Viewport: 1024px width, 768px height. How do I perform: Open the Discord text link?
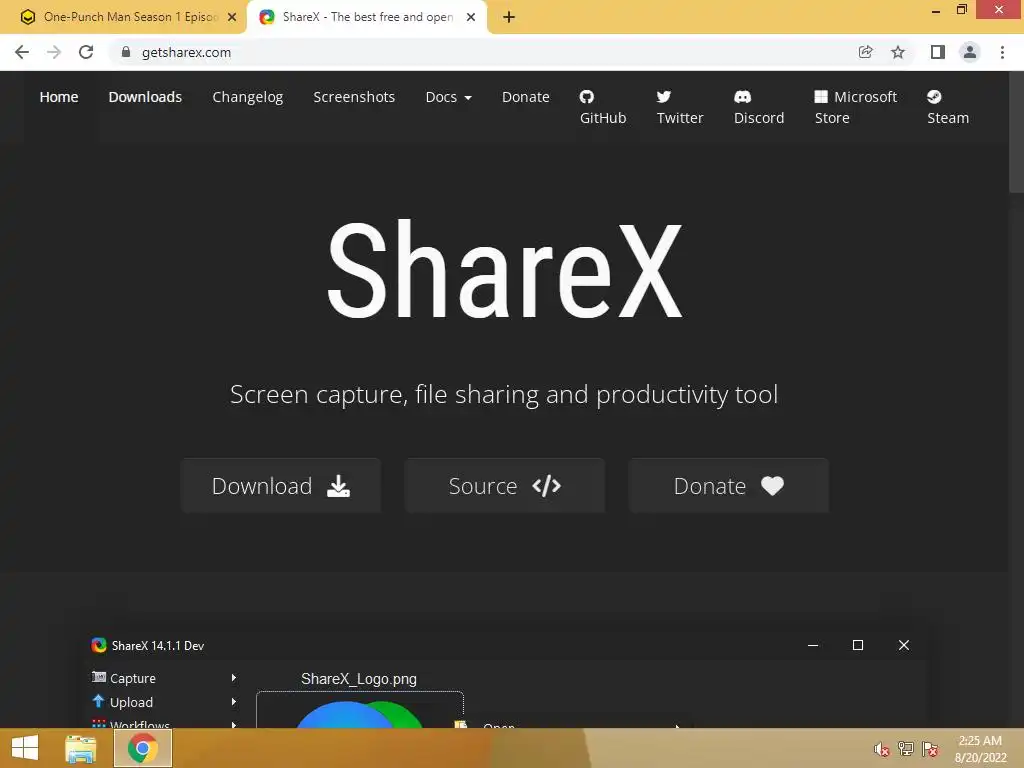(759, 118)
